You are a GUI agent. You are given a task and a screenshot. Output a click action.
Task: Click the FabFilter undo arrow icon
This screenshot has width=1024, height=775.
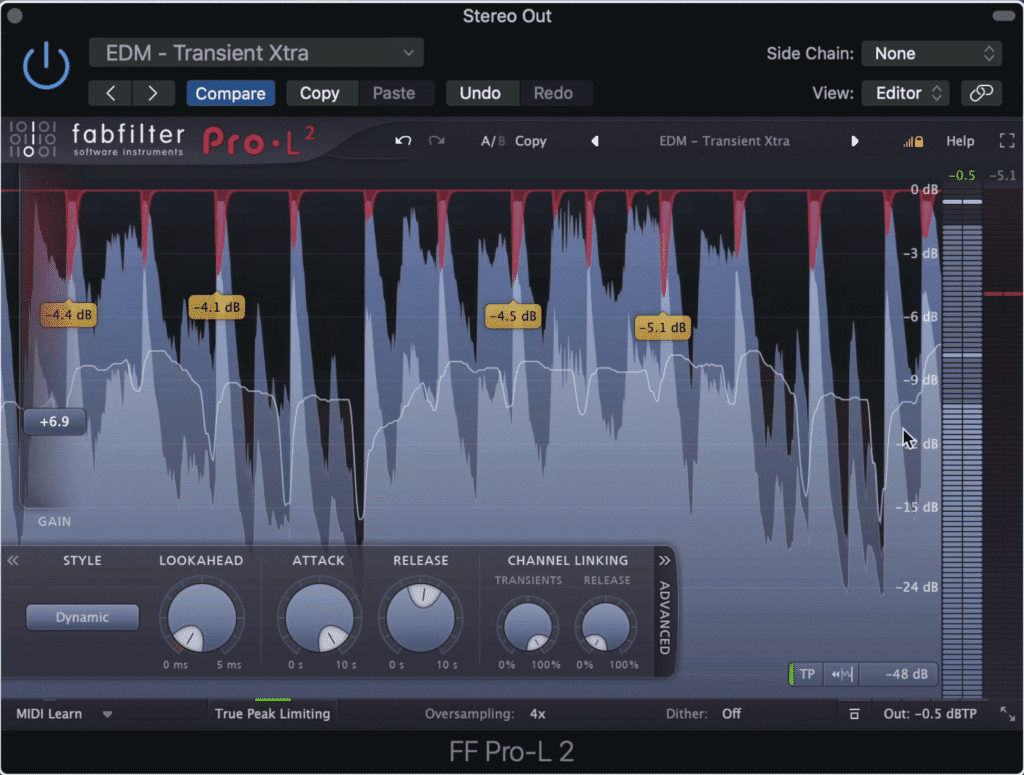[403, 141]
